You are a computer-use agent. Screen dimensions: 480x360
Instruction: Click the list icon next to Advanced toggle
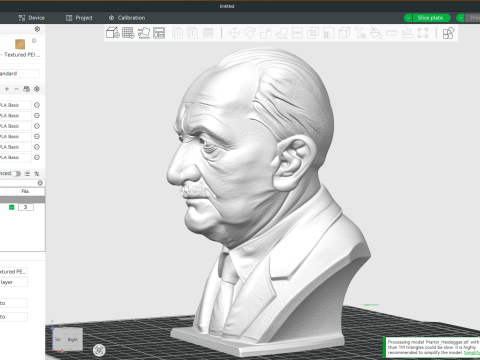point(27,174)
